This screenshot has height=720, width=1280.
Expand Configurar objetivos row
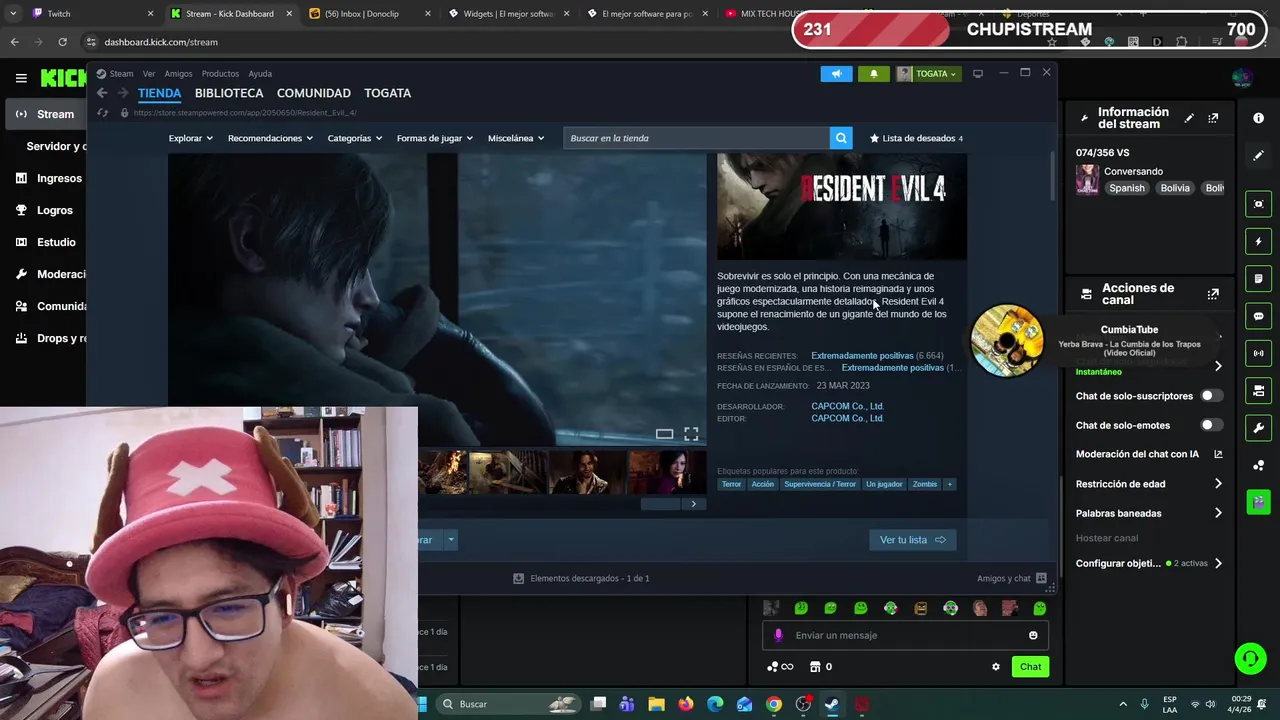(1148, 563)
